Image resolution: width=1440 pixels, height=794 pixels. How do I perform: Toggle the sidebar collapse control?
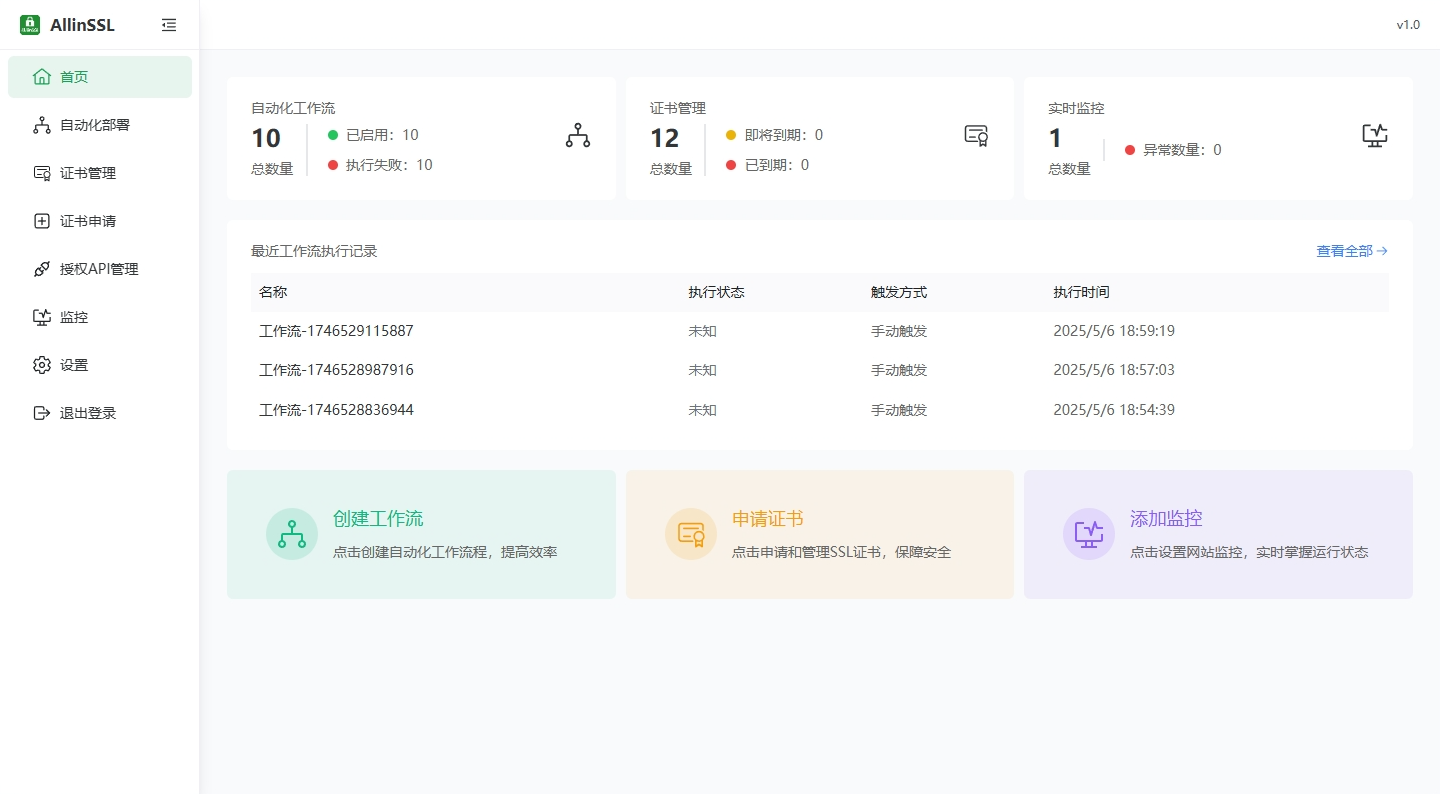(x=168, y=24)
